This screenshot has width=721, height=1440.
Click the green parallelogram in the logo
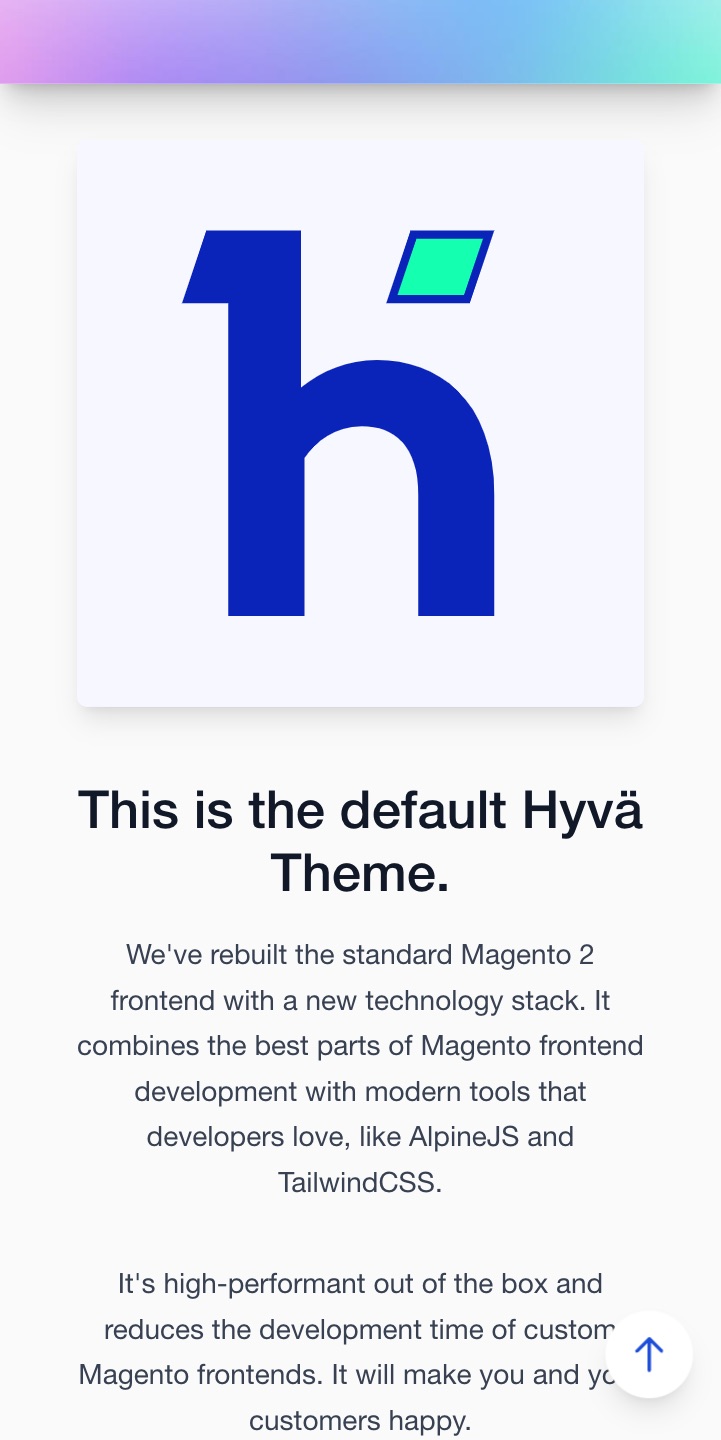[x=440, y=266]
